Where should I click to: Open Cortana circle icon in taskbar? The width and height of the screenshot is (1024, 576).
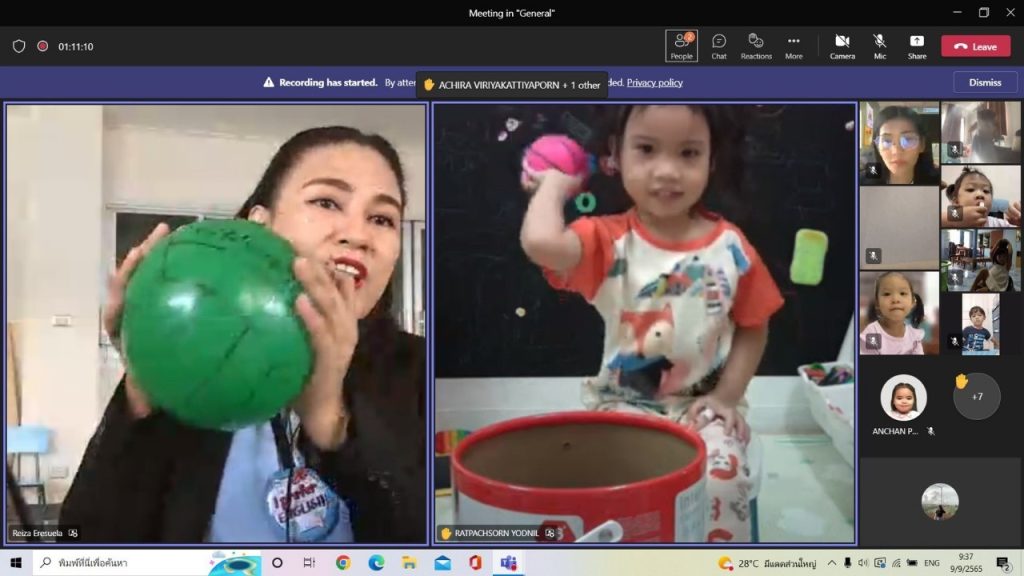277,562
